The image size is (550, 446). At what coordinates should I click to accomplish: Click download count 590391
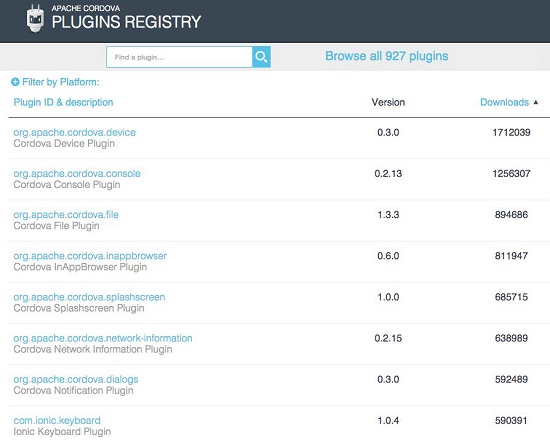click(511, 420)
